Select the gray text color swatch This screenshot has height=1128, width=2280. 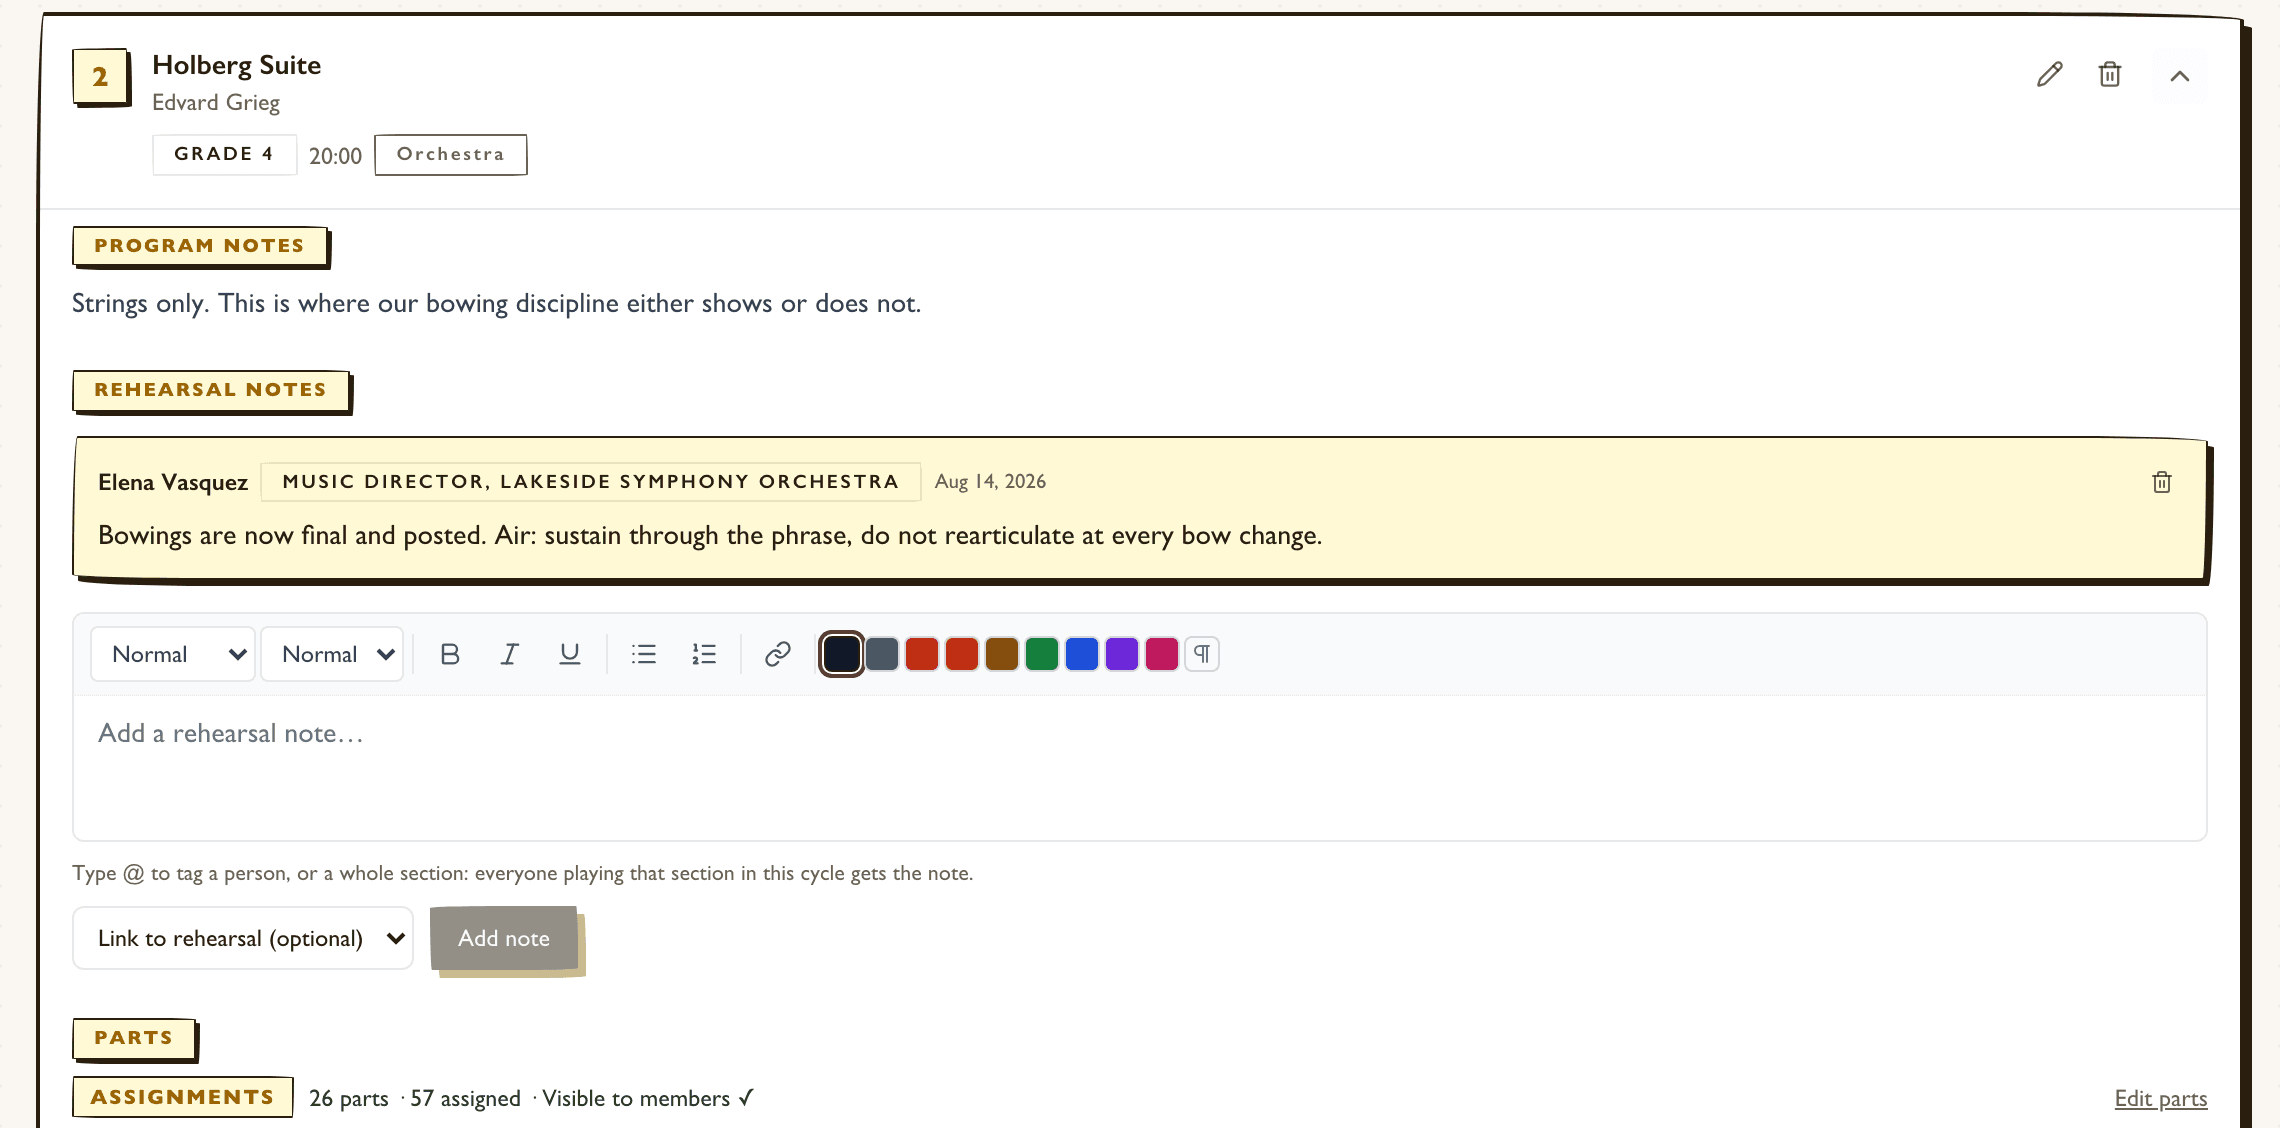tap(882, 654)
